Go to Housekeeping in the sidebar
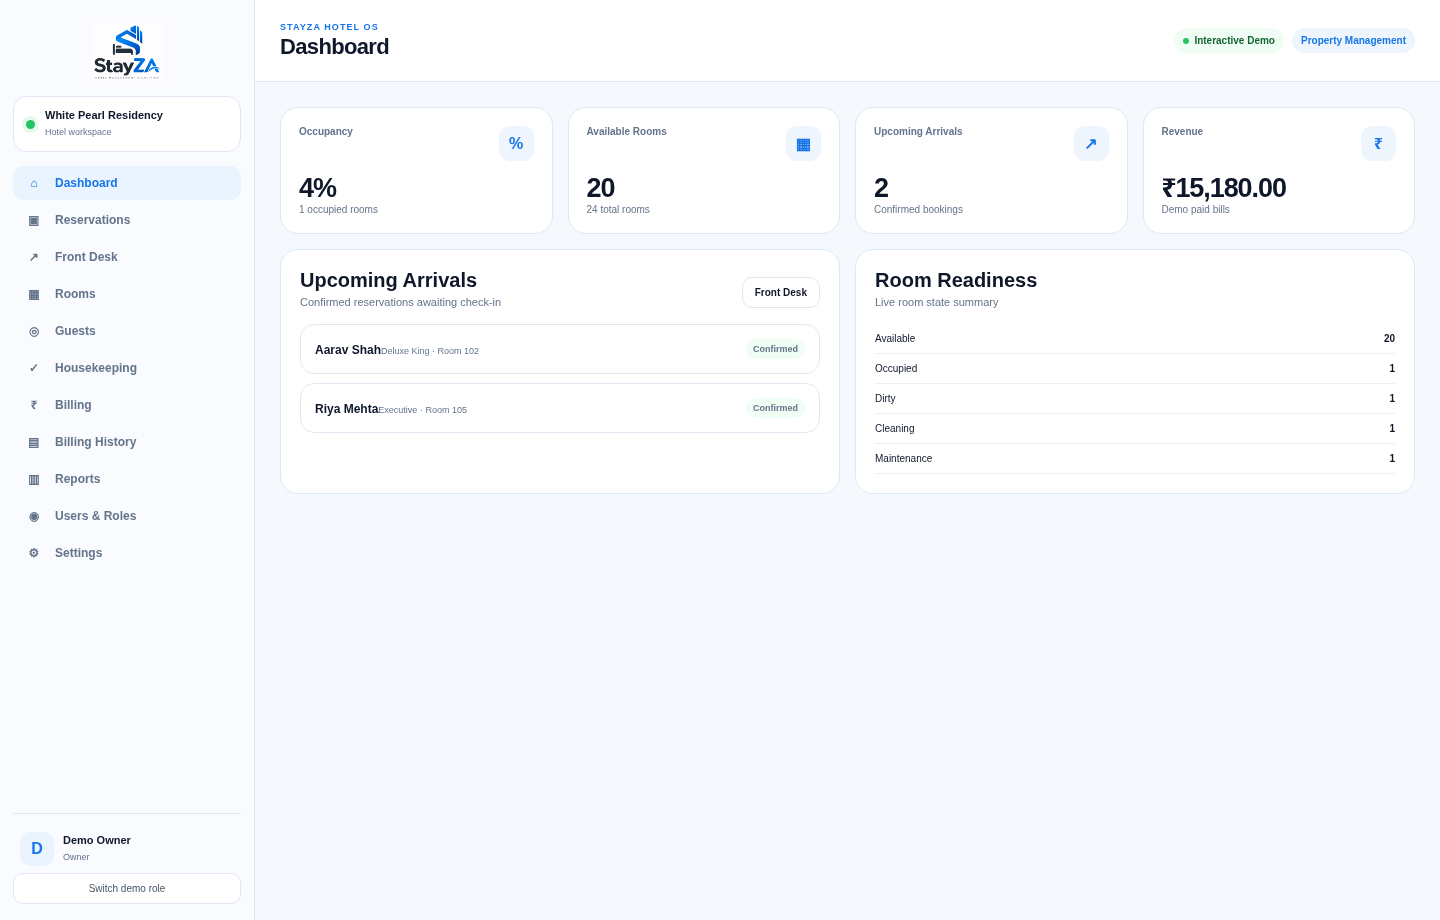Viewport: 1440px width, 920px height. coord(127,368)
